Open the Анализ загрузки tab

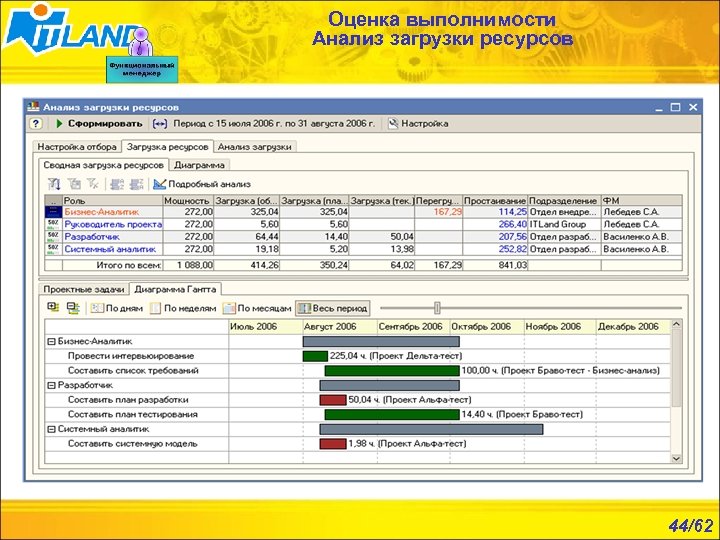(x=254, y=147)
